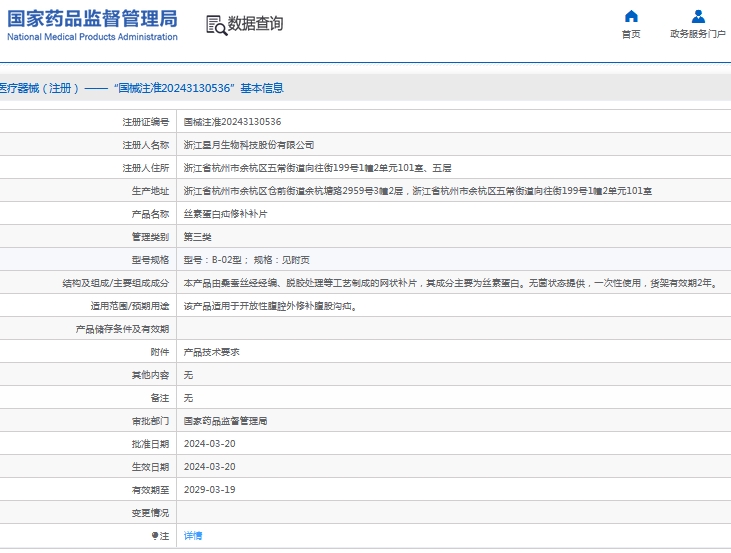
Task: Select product name 丝素蛋白疝修补补片
Action: click(x=226, y=214)
